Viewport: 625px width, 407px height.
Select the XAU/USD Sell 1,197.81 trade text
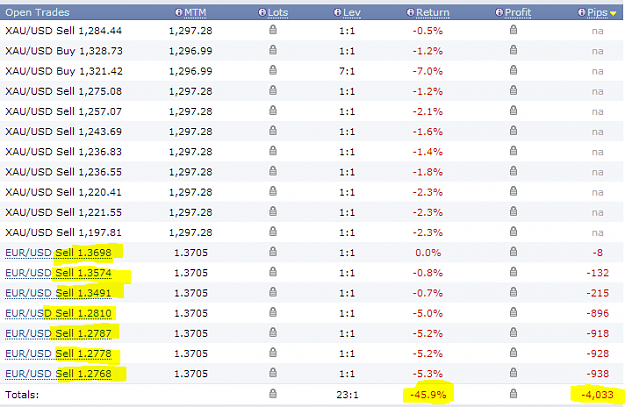(63, 232)
